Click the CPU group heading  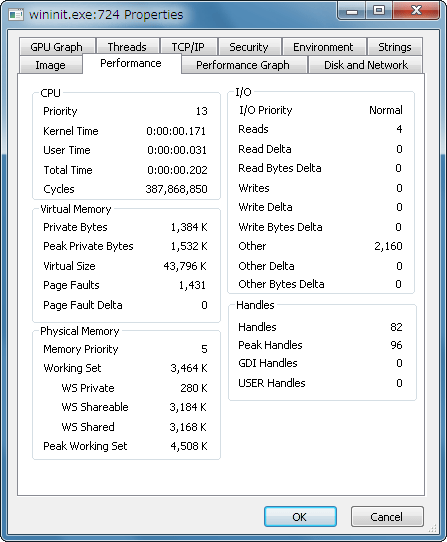[50, 93]
